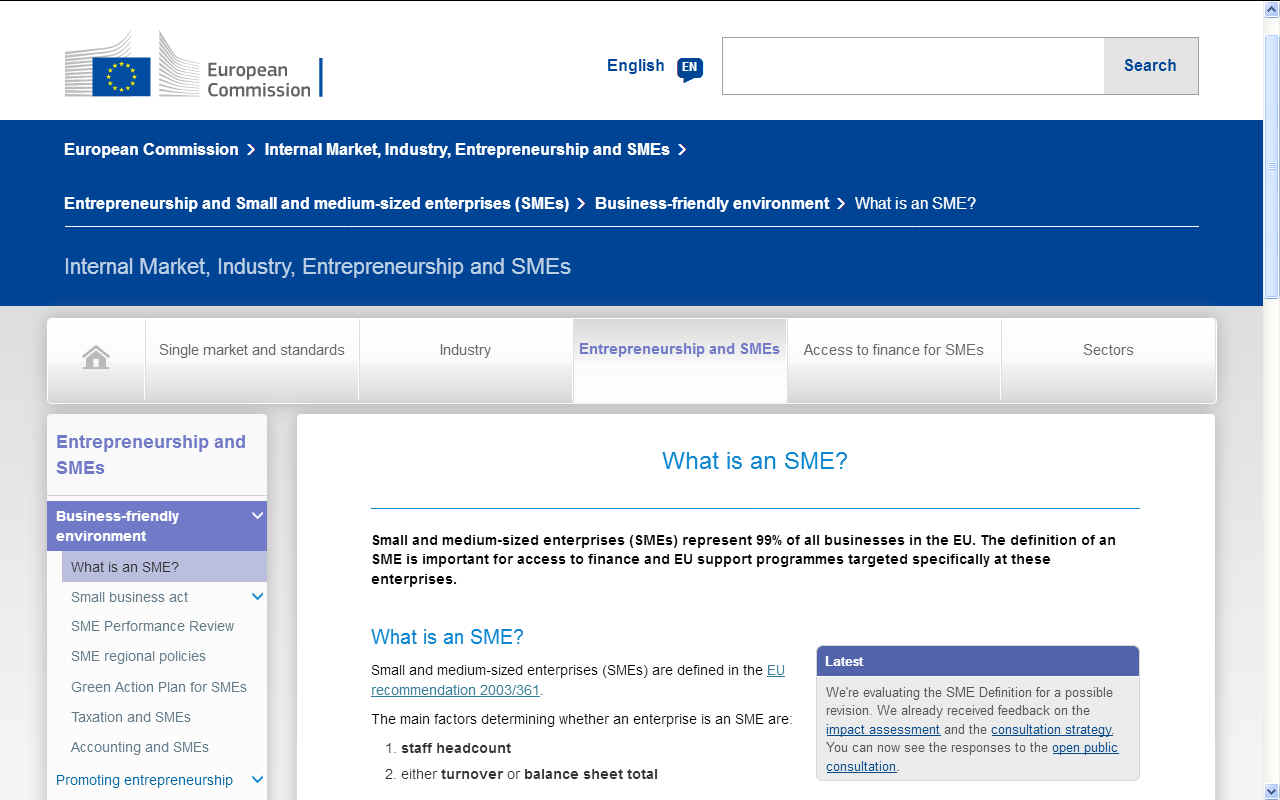
Task: Follow the European Commission breadcrumb link
Action: [x=151, y=149]
